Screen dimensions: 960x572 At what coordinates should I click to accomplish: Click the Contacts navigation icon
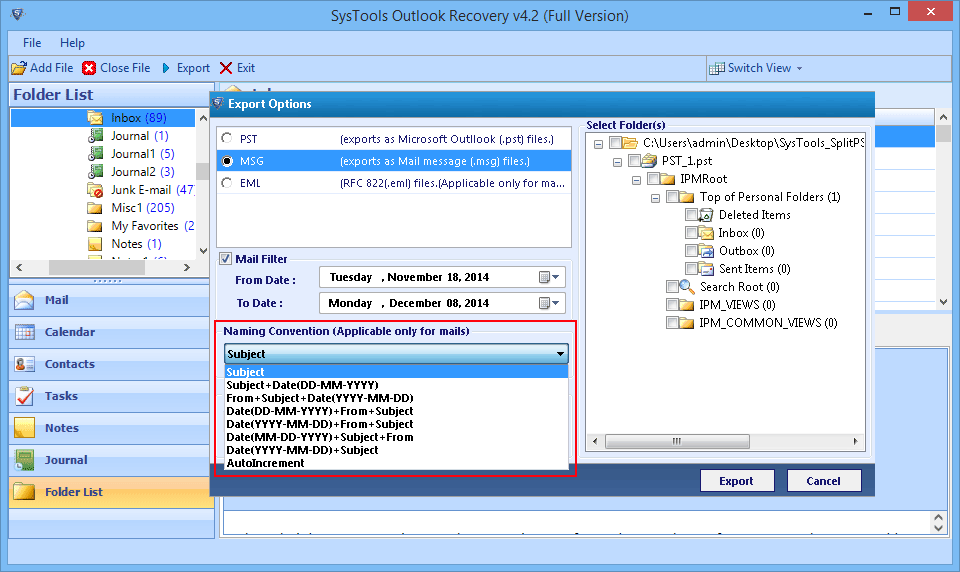24,364
